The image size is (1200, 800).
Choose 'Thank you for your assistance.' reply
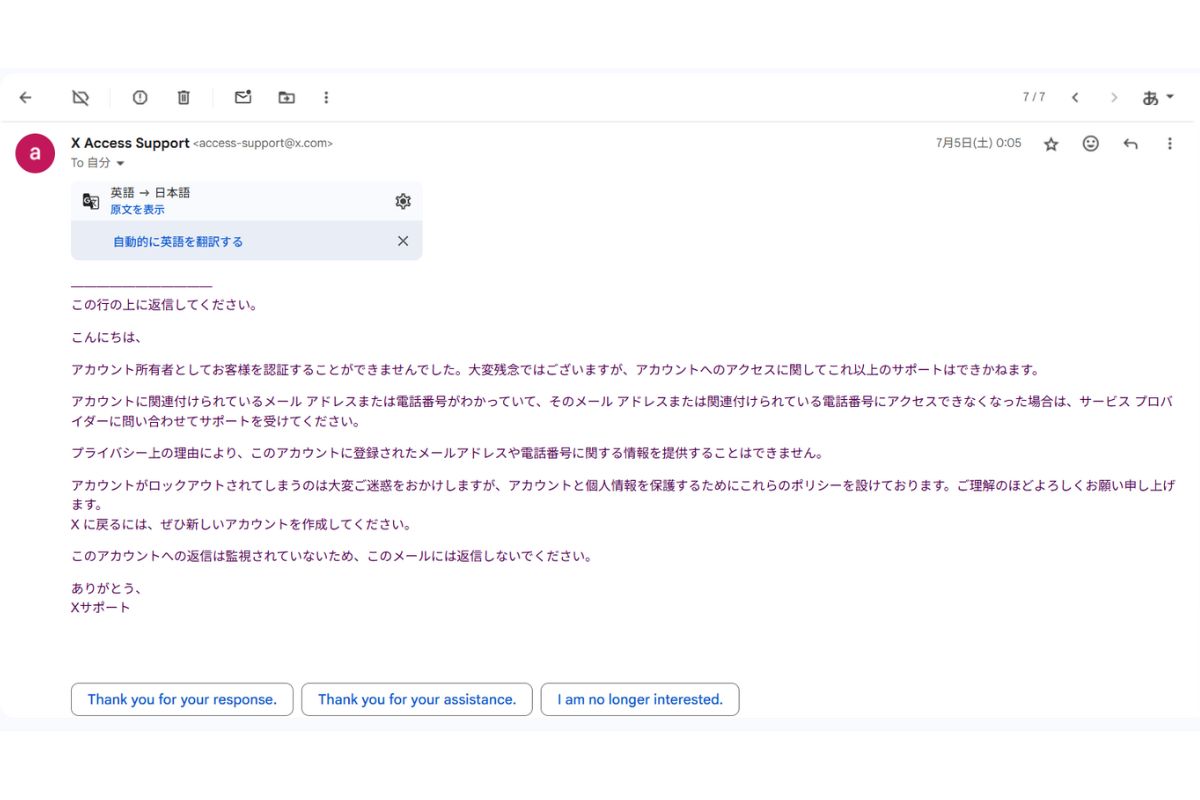tap(417, 699)
